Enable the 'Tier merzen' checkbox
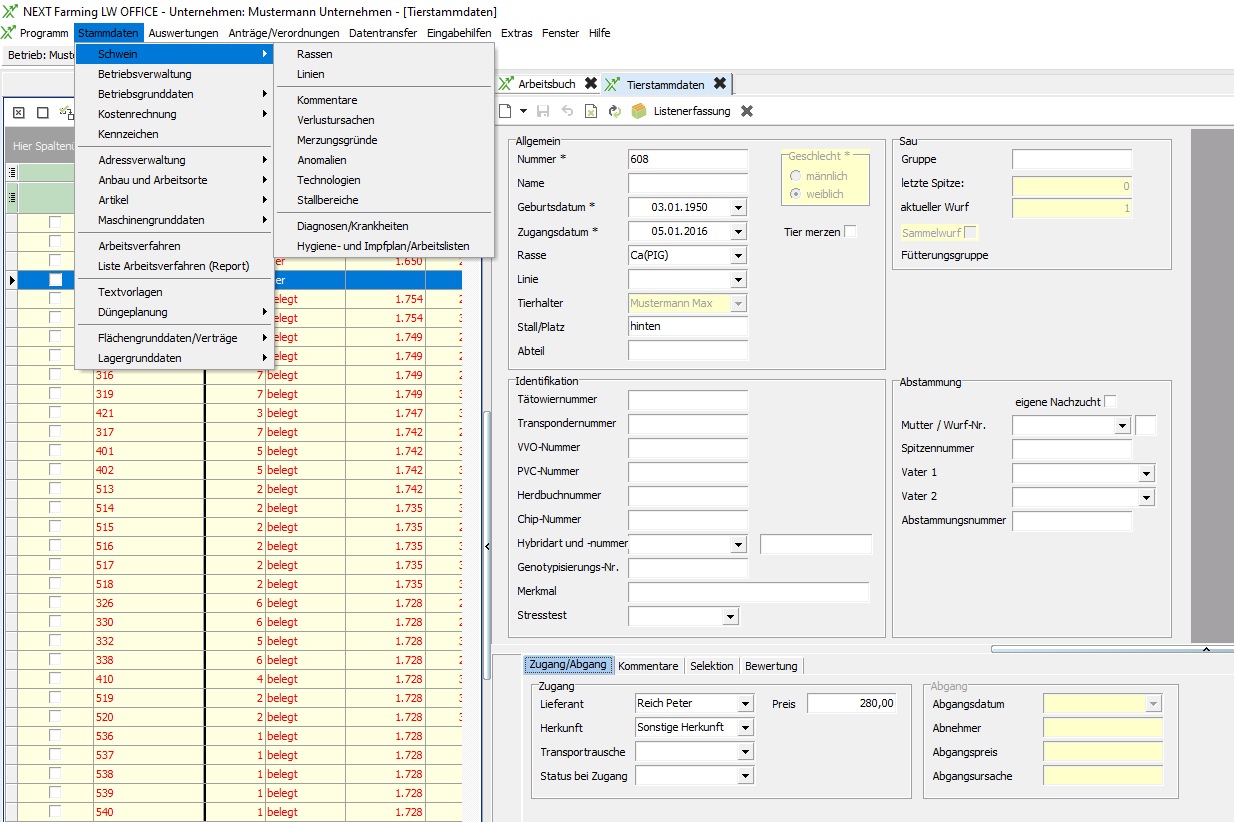1234x822 pixels. click(850, 231)
